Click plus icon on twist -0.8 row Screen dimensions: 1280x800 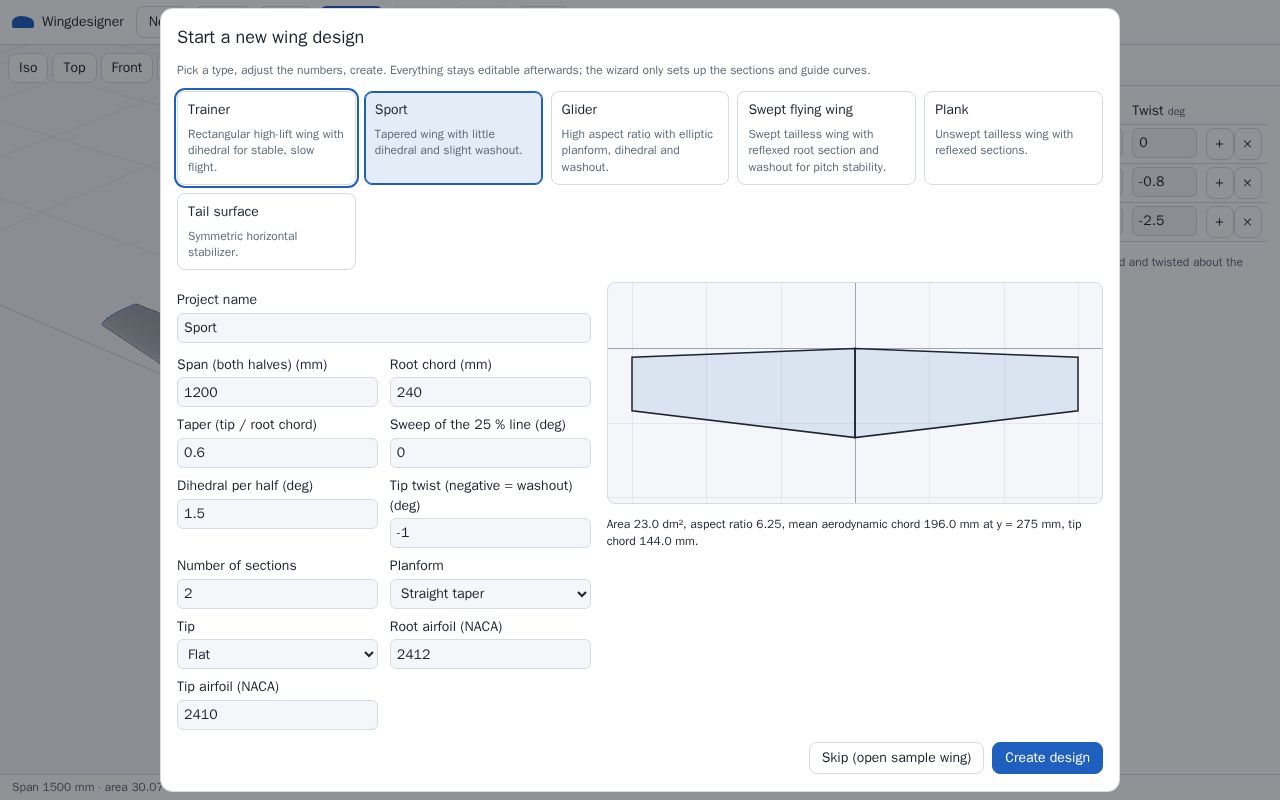tap(1219, 182)
